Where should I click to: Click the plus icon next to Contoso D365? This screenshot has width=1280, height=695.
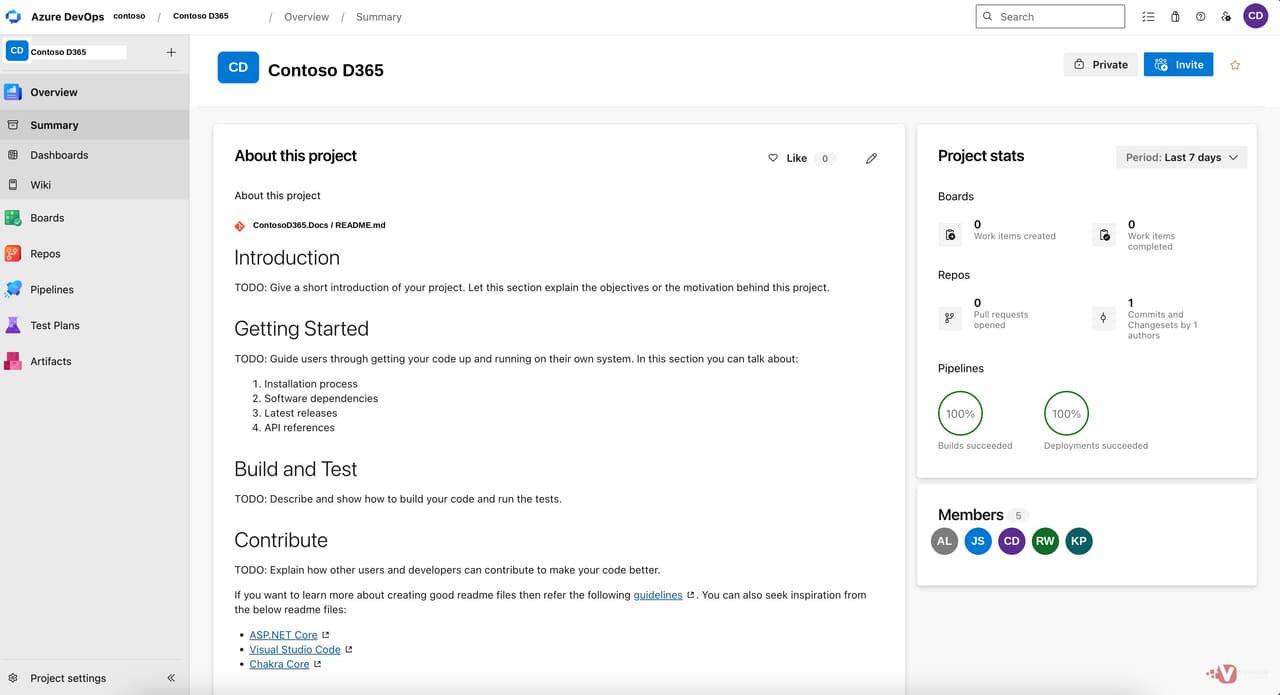coord(171,52)
